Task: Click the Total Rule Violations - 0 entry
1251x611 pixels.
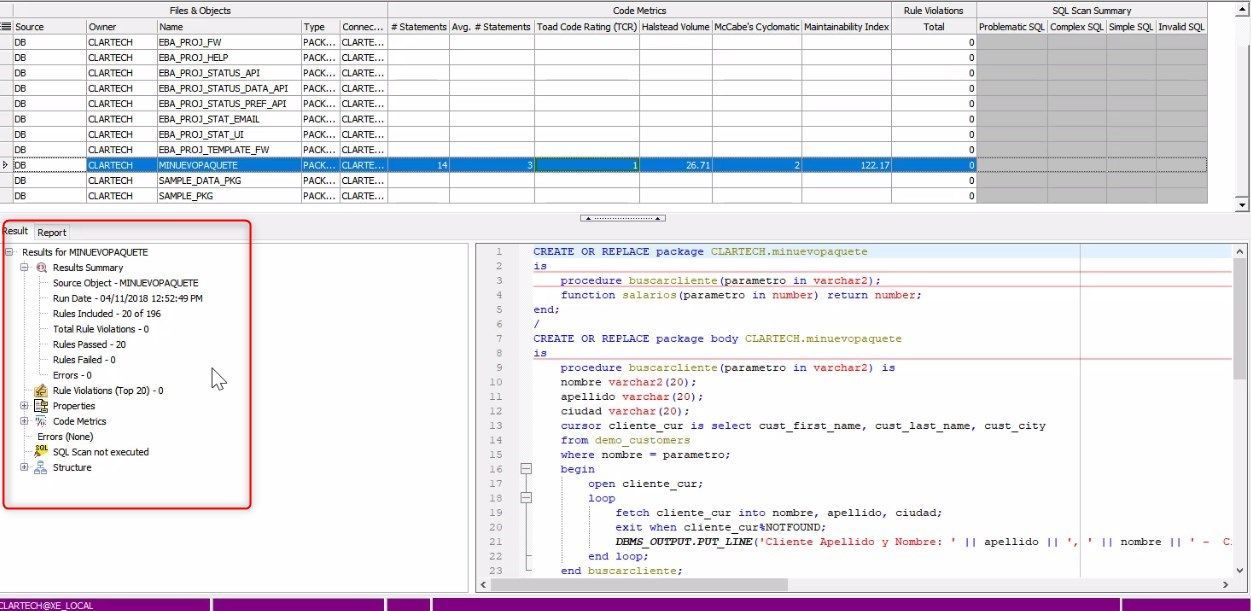Action: 101,329
